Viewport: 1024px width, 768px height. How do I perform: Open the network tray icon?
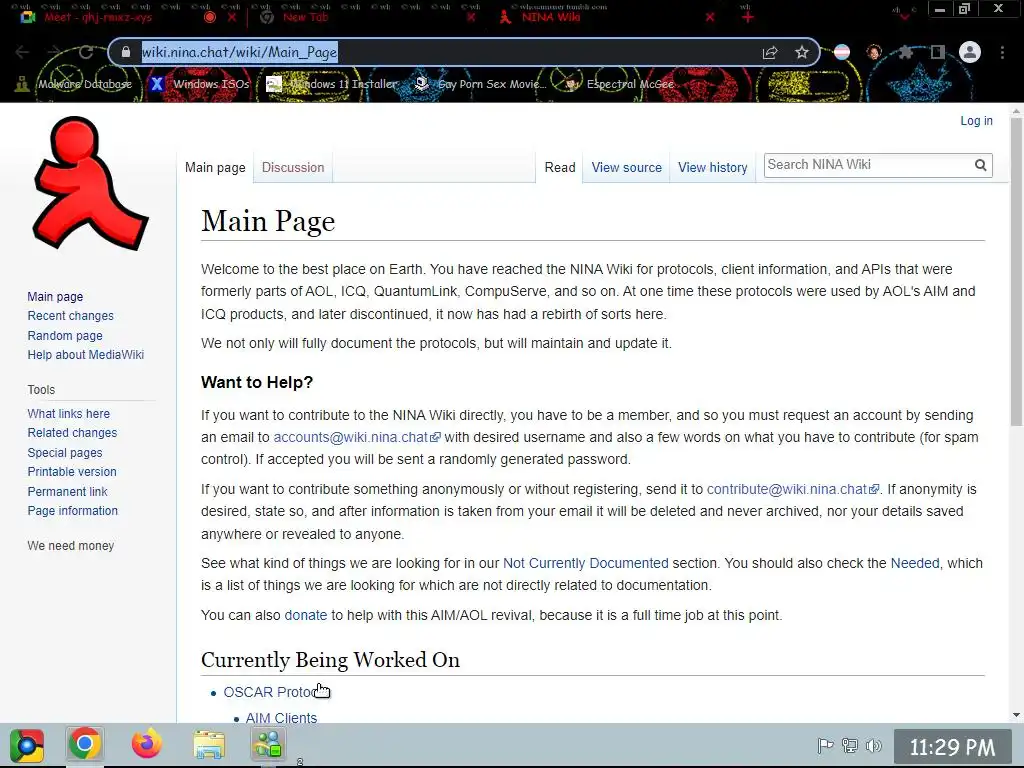pyautogui.click(x=850, y=745)
